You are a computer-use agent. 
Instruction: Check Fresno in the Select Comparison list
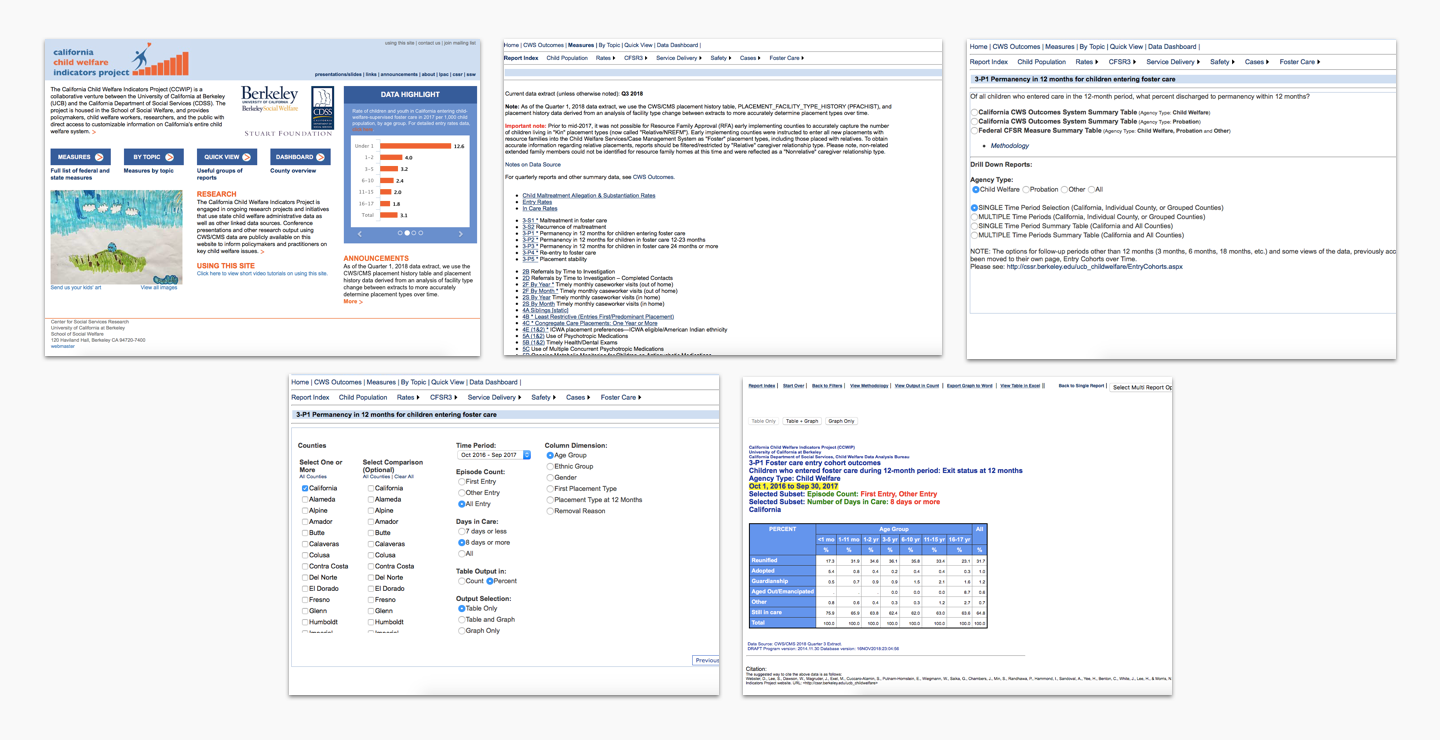point(370,600)
